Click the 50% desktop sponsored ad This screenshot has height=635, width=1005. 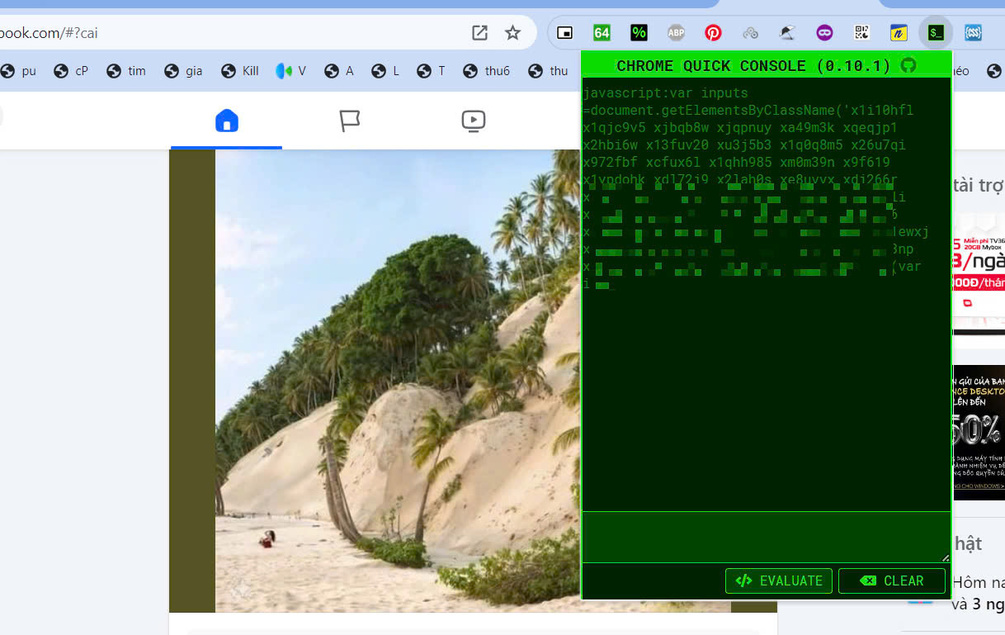pyautogui.click(x=979, y=433)
